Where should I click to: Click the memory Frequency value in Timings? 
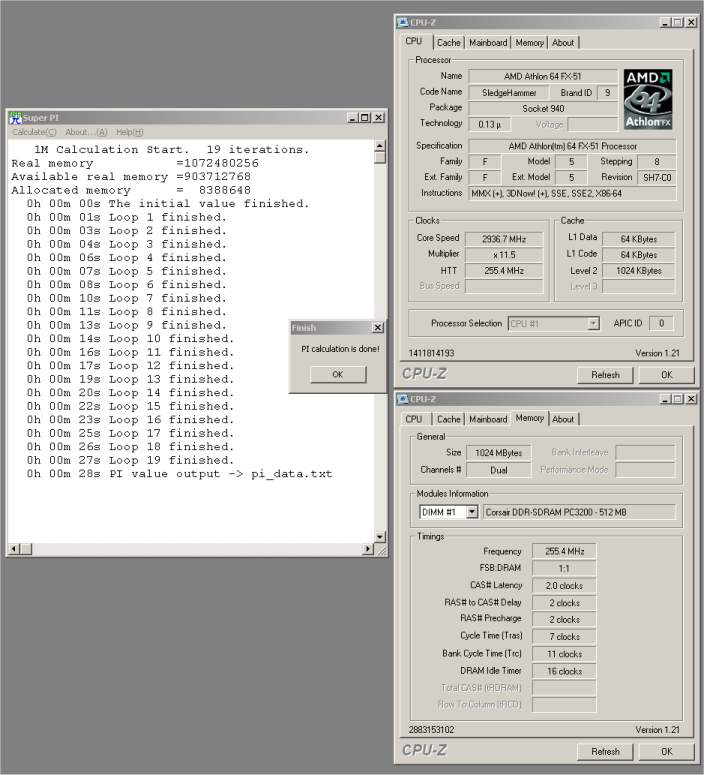(x=564, y=551)
